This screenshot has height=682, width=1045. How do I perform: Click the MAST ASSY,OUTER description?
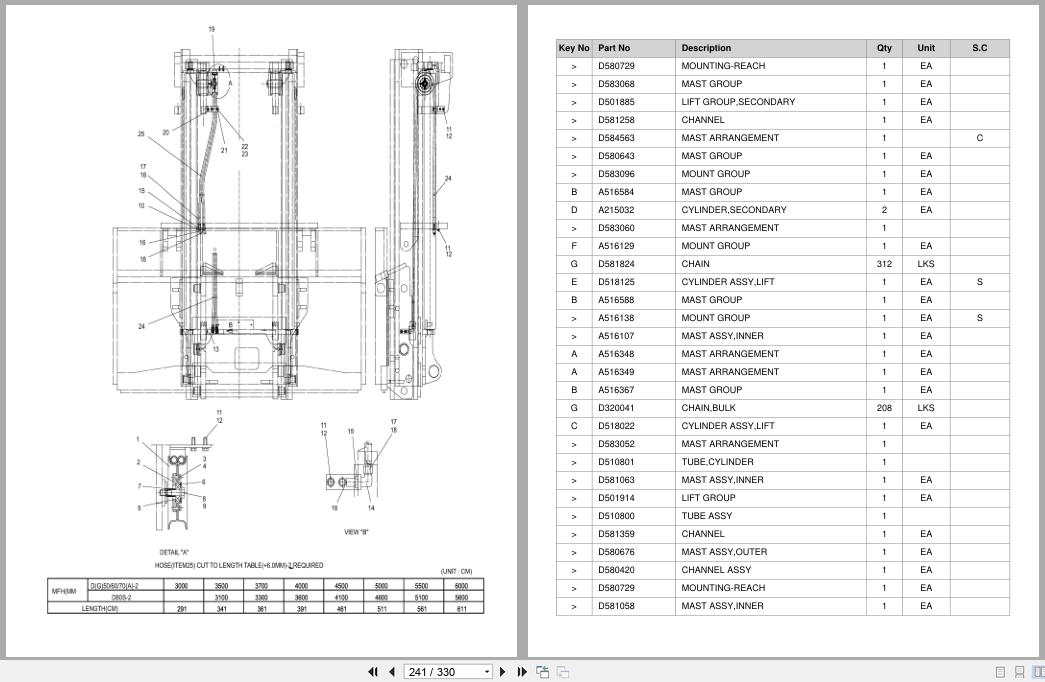click(724, 552)
